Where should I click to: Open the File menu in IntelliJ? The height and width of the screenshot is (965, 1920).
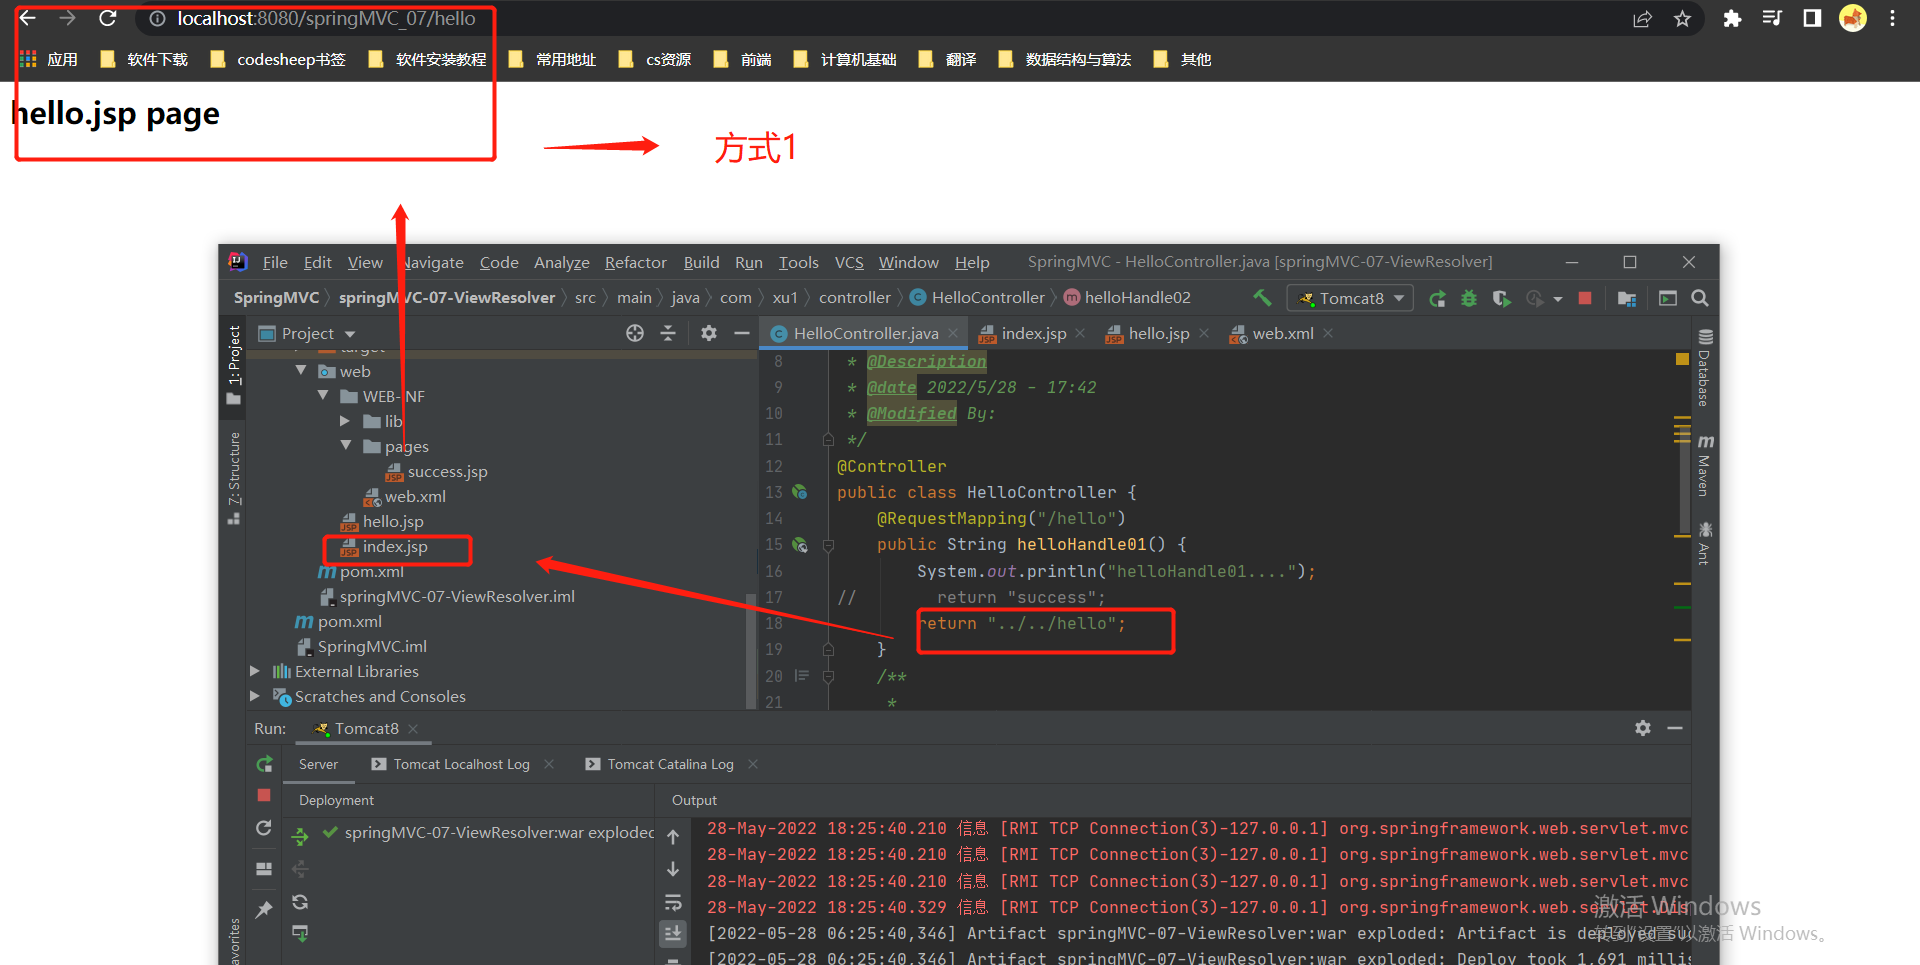[275, 262]
